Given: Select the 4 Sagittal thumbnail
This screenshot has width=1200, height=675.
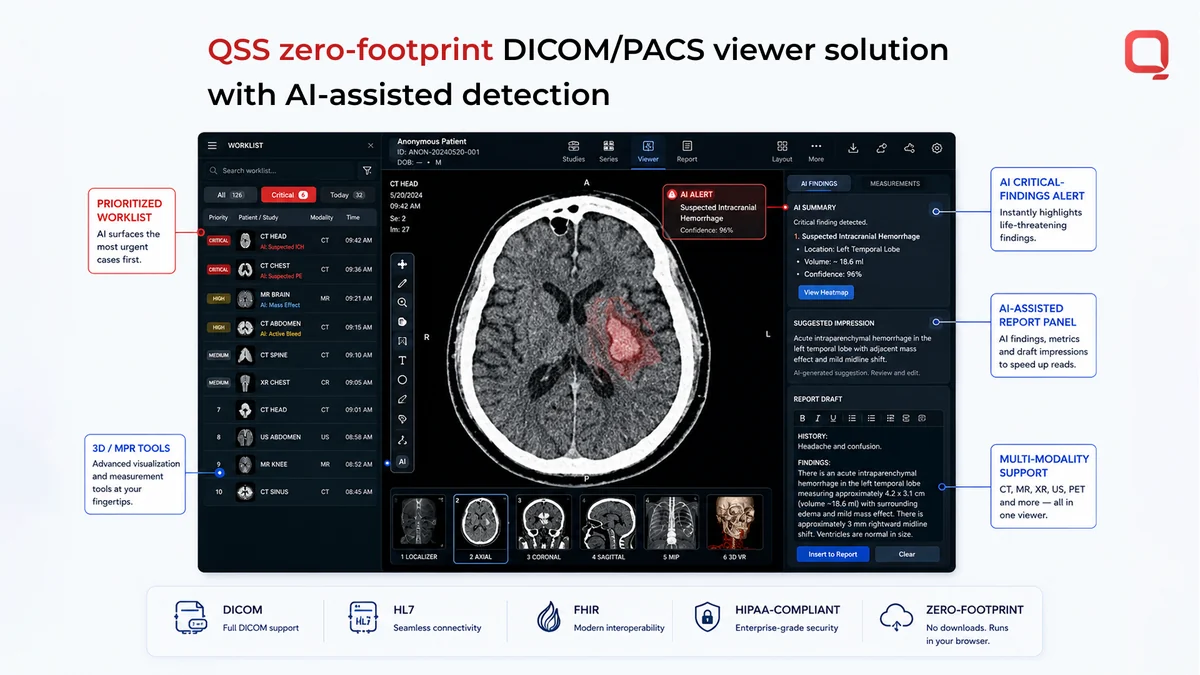Looking at the screenshot, I should tap(608, 528).
